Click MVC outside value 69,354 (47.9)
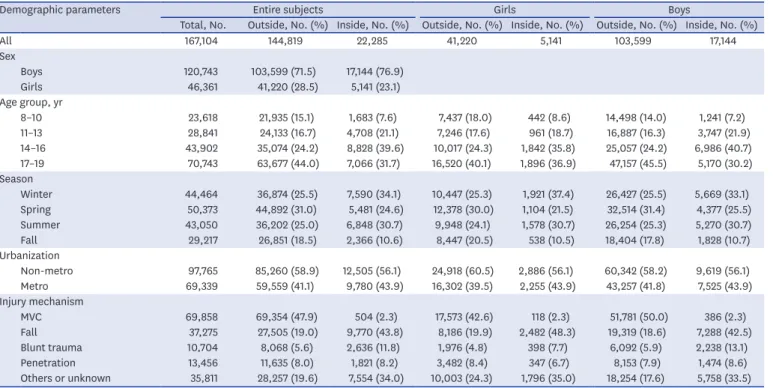773x388 pixels. 286,317
